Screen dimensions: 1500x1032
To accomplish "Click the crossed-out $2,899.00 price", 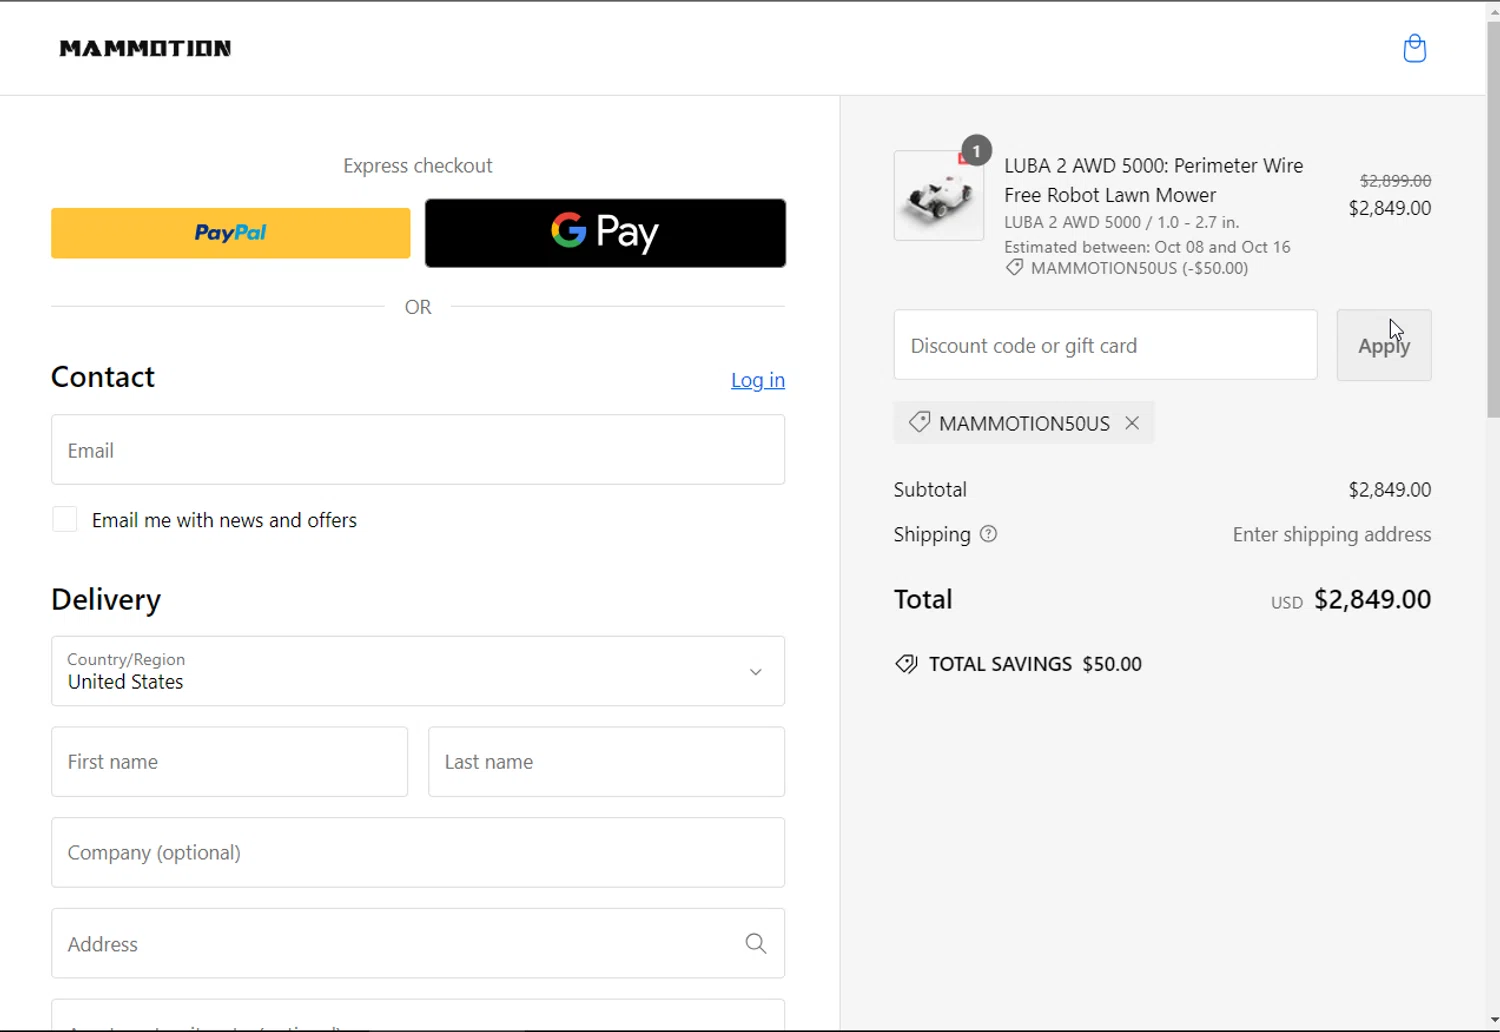I will (x=1395, y=180).
